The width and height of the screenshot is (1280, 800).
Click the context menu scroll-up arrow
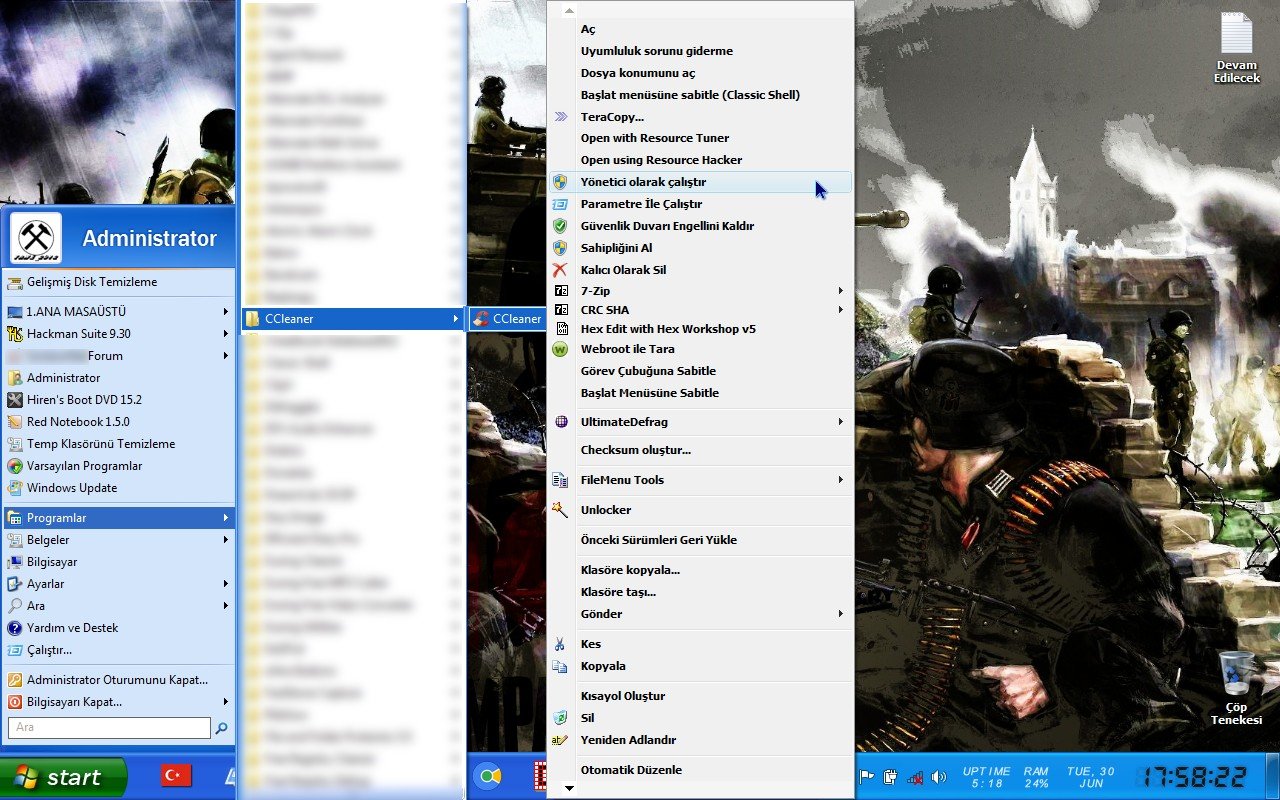[569, 11]
